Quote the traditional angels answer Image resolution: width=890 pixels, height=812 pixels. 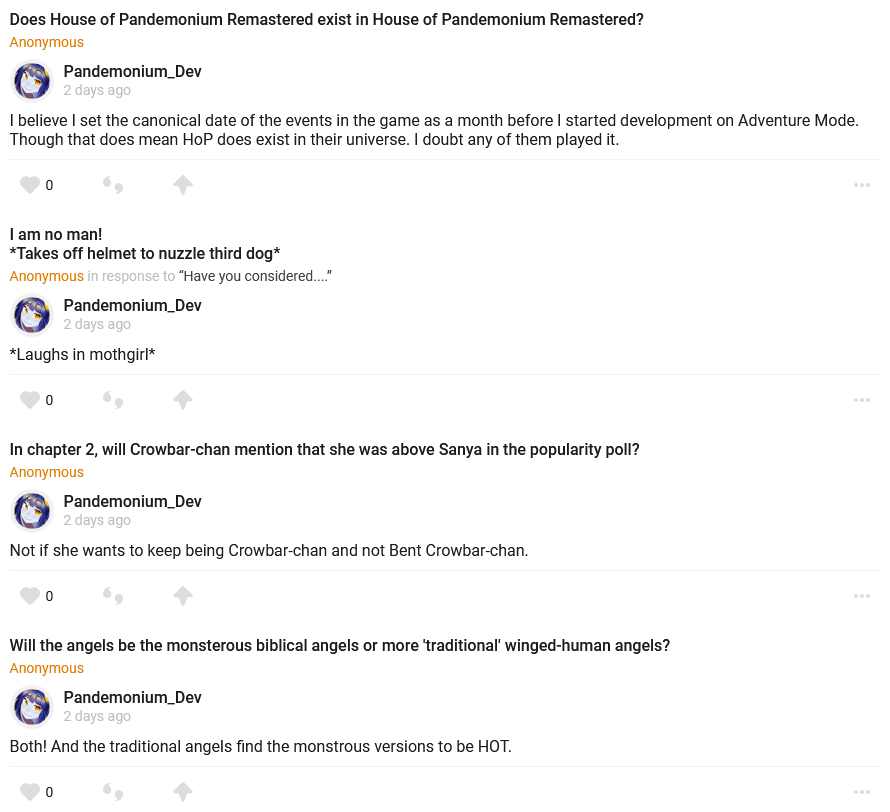113,792
